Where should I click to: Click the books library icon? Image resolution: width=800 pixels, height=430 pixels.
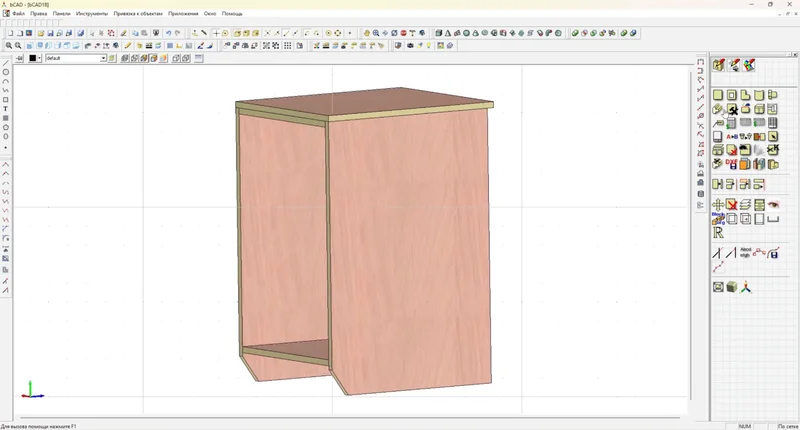click(x=759, y=164)
